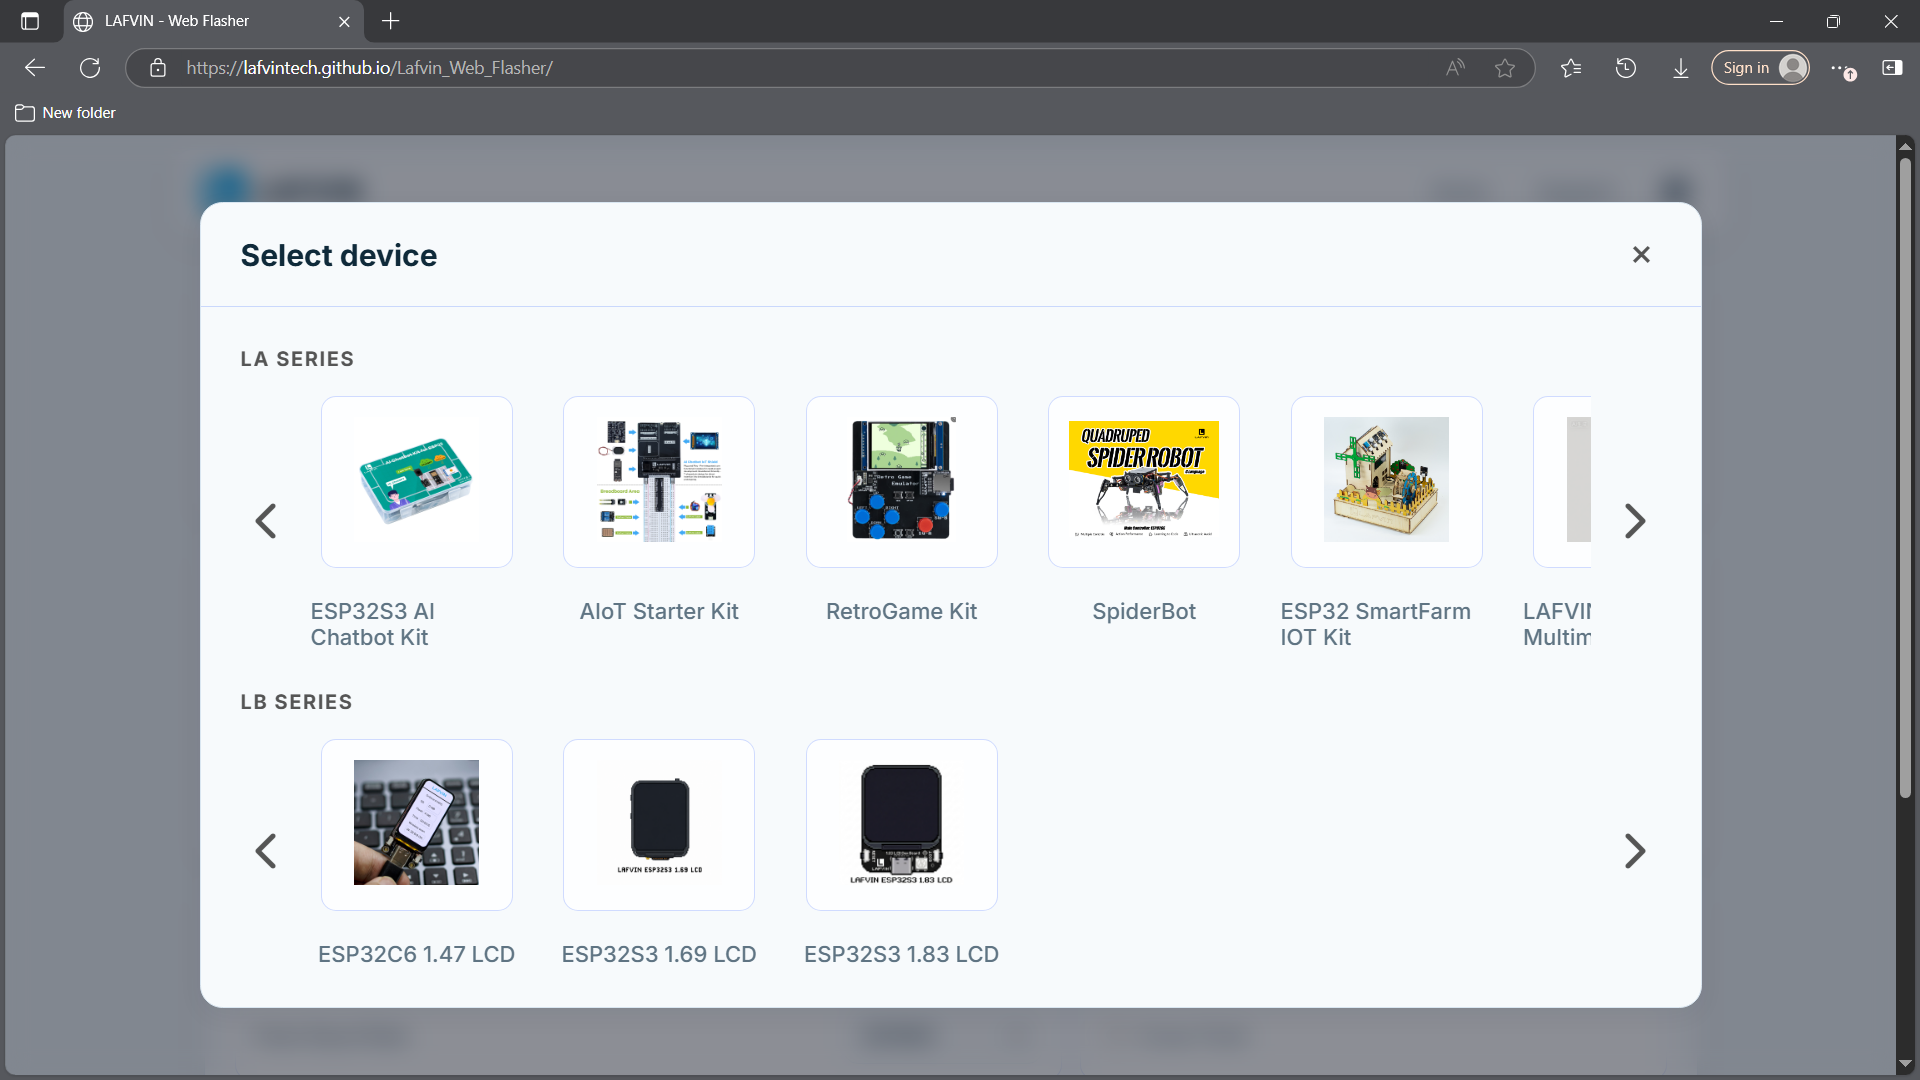Show next LA Series devices
Image resolution: width=1920 pixels, height=1080 pixels.
click(x=1635, y=521)
